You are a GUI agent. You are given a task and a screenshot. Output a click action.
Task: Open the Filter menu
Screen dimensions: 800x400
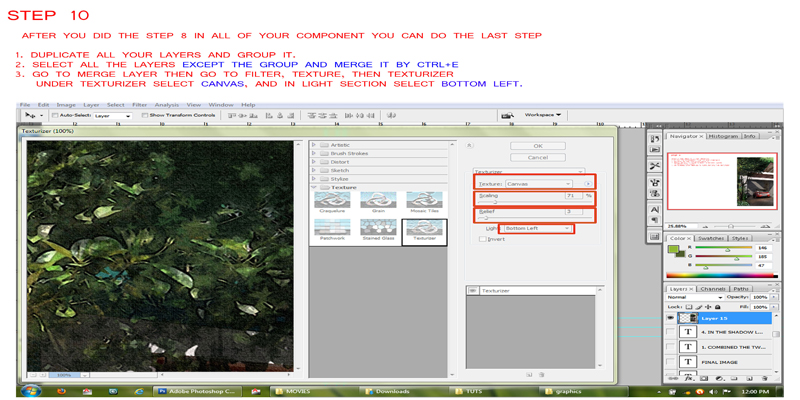139,104
